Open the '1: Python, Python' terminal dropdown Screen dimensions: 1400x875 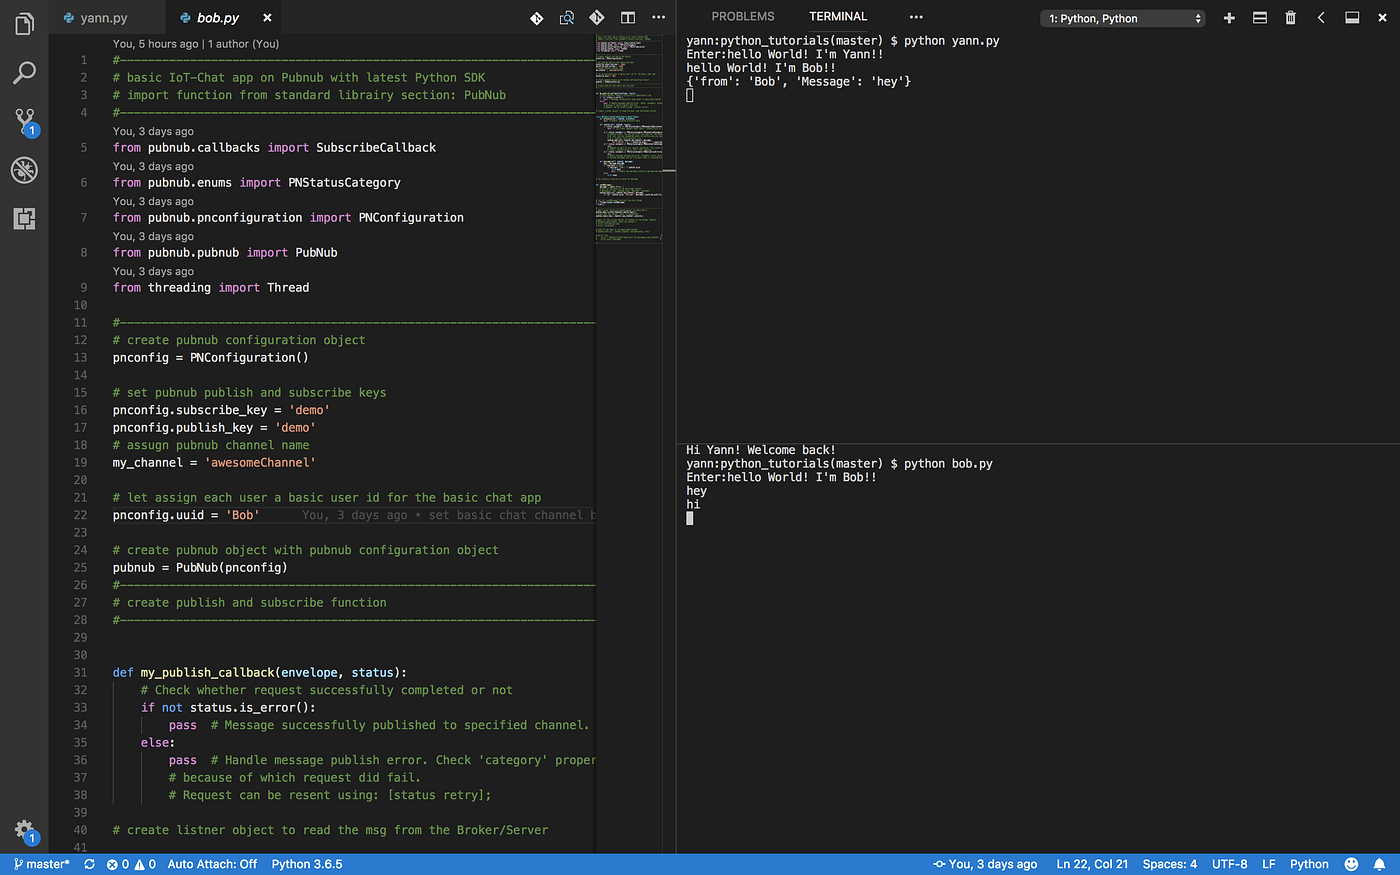[x=1122, y=17]
